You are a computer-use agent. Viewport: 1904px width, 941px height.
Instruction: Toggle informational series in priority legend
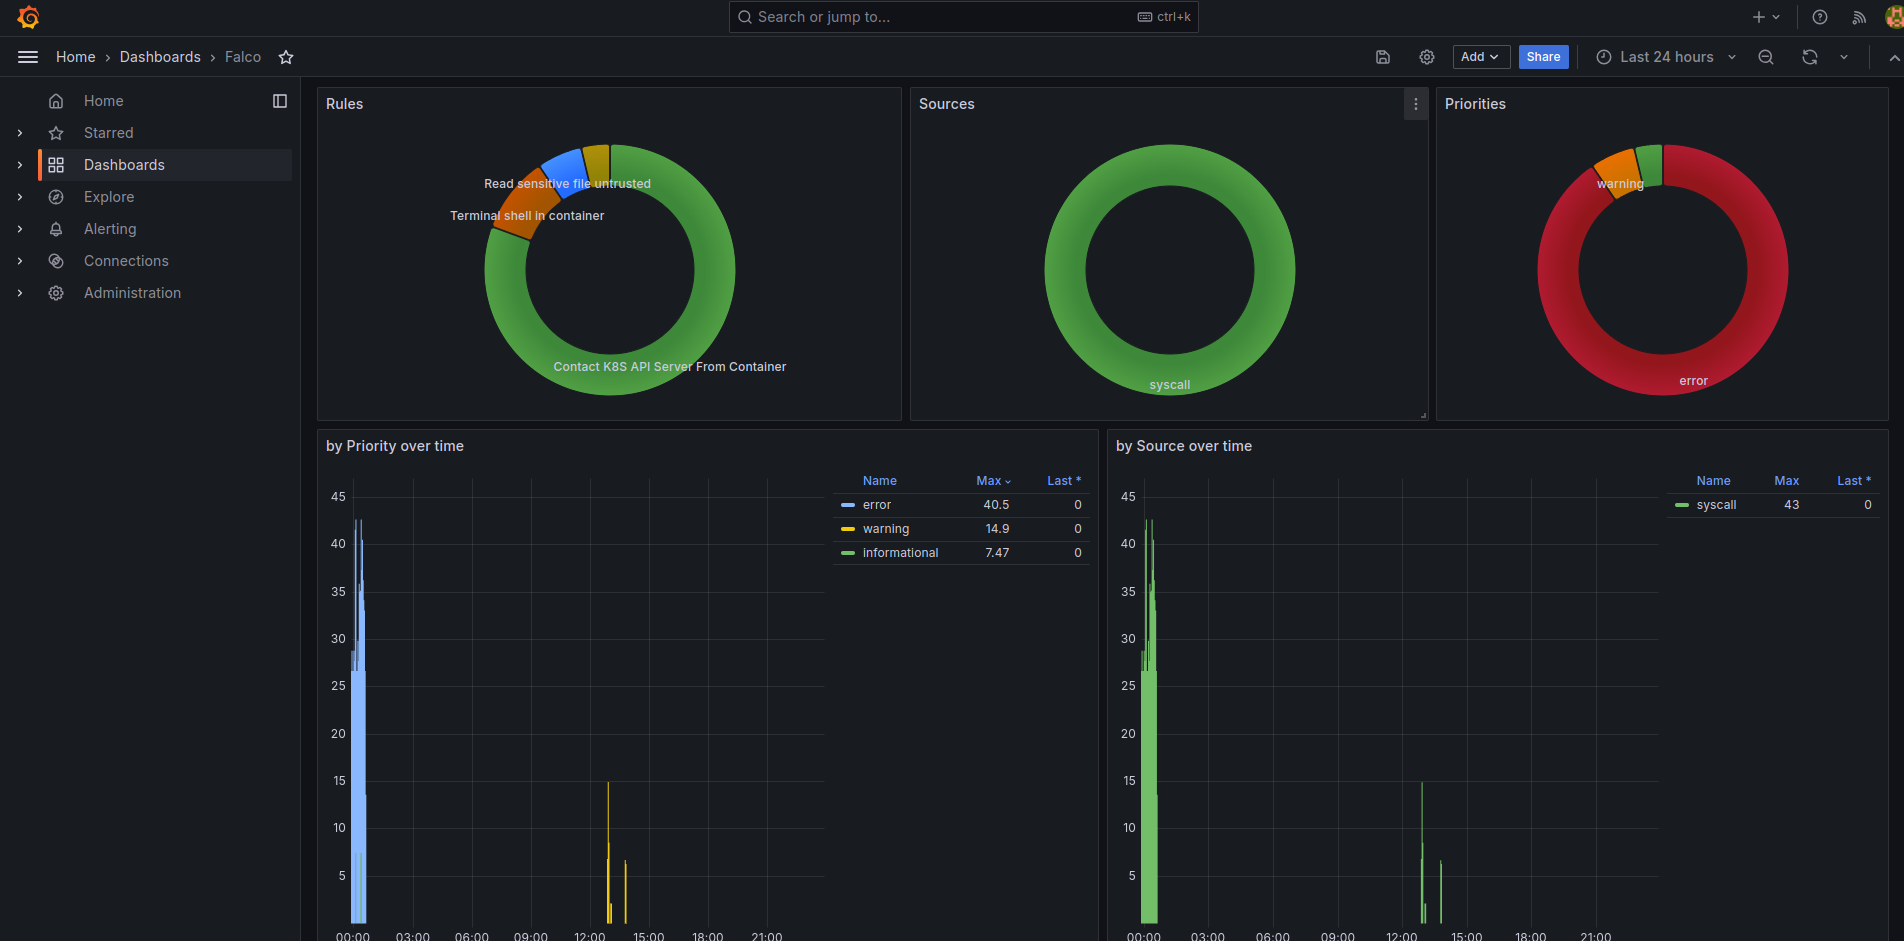(x=900, y=553)
